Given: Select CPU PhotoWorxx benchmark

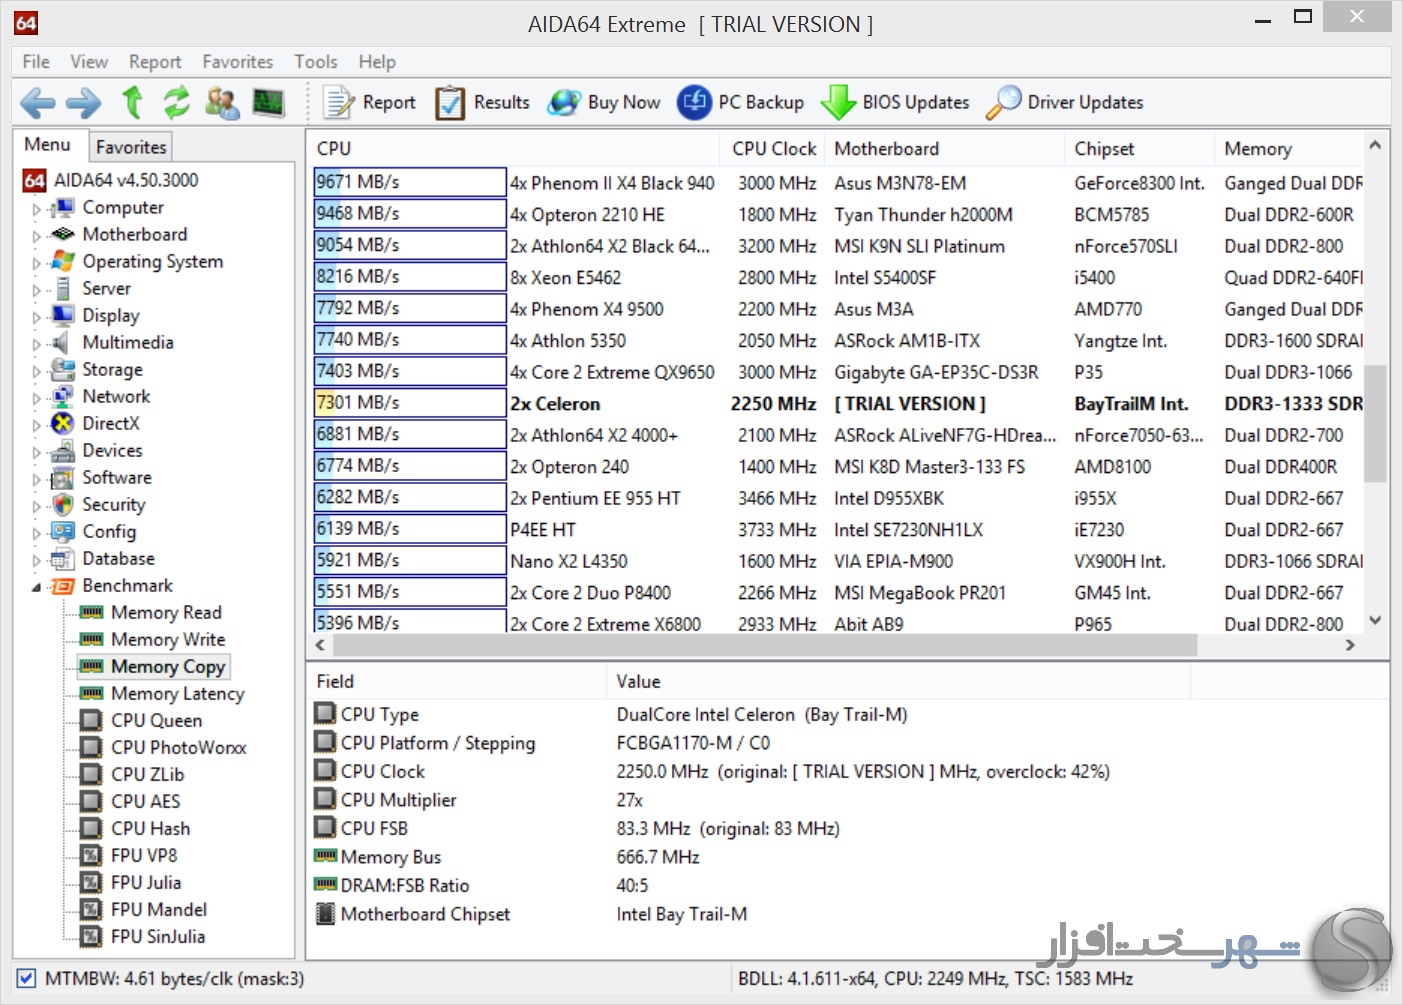Looking at the screenshot, I should 179,747.
